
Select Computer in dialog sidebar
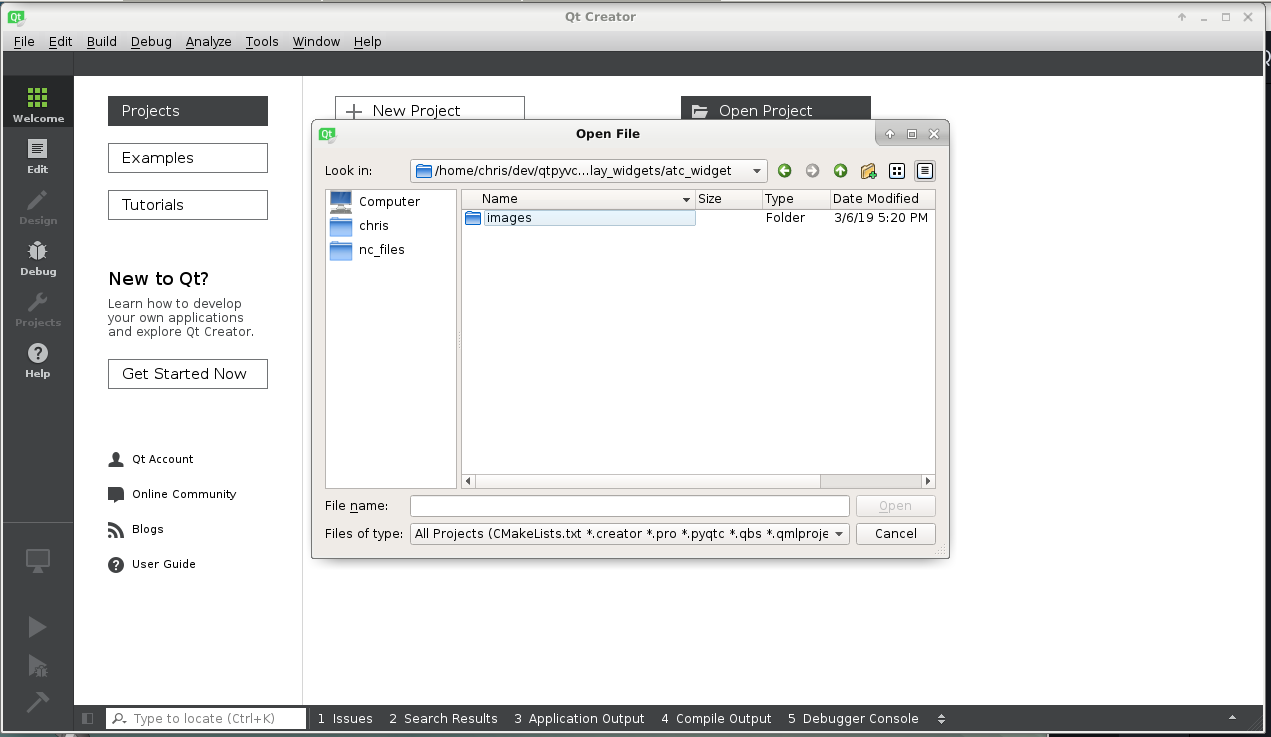pos(390,201)
